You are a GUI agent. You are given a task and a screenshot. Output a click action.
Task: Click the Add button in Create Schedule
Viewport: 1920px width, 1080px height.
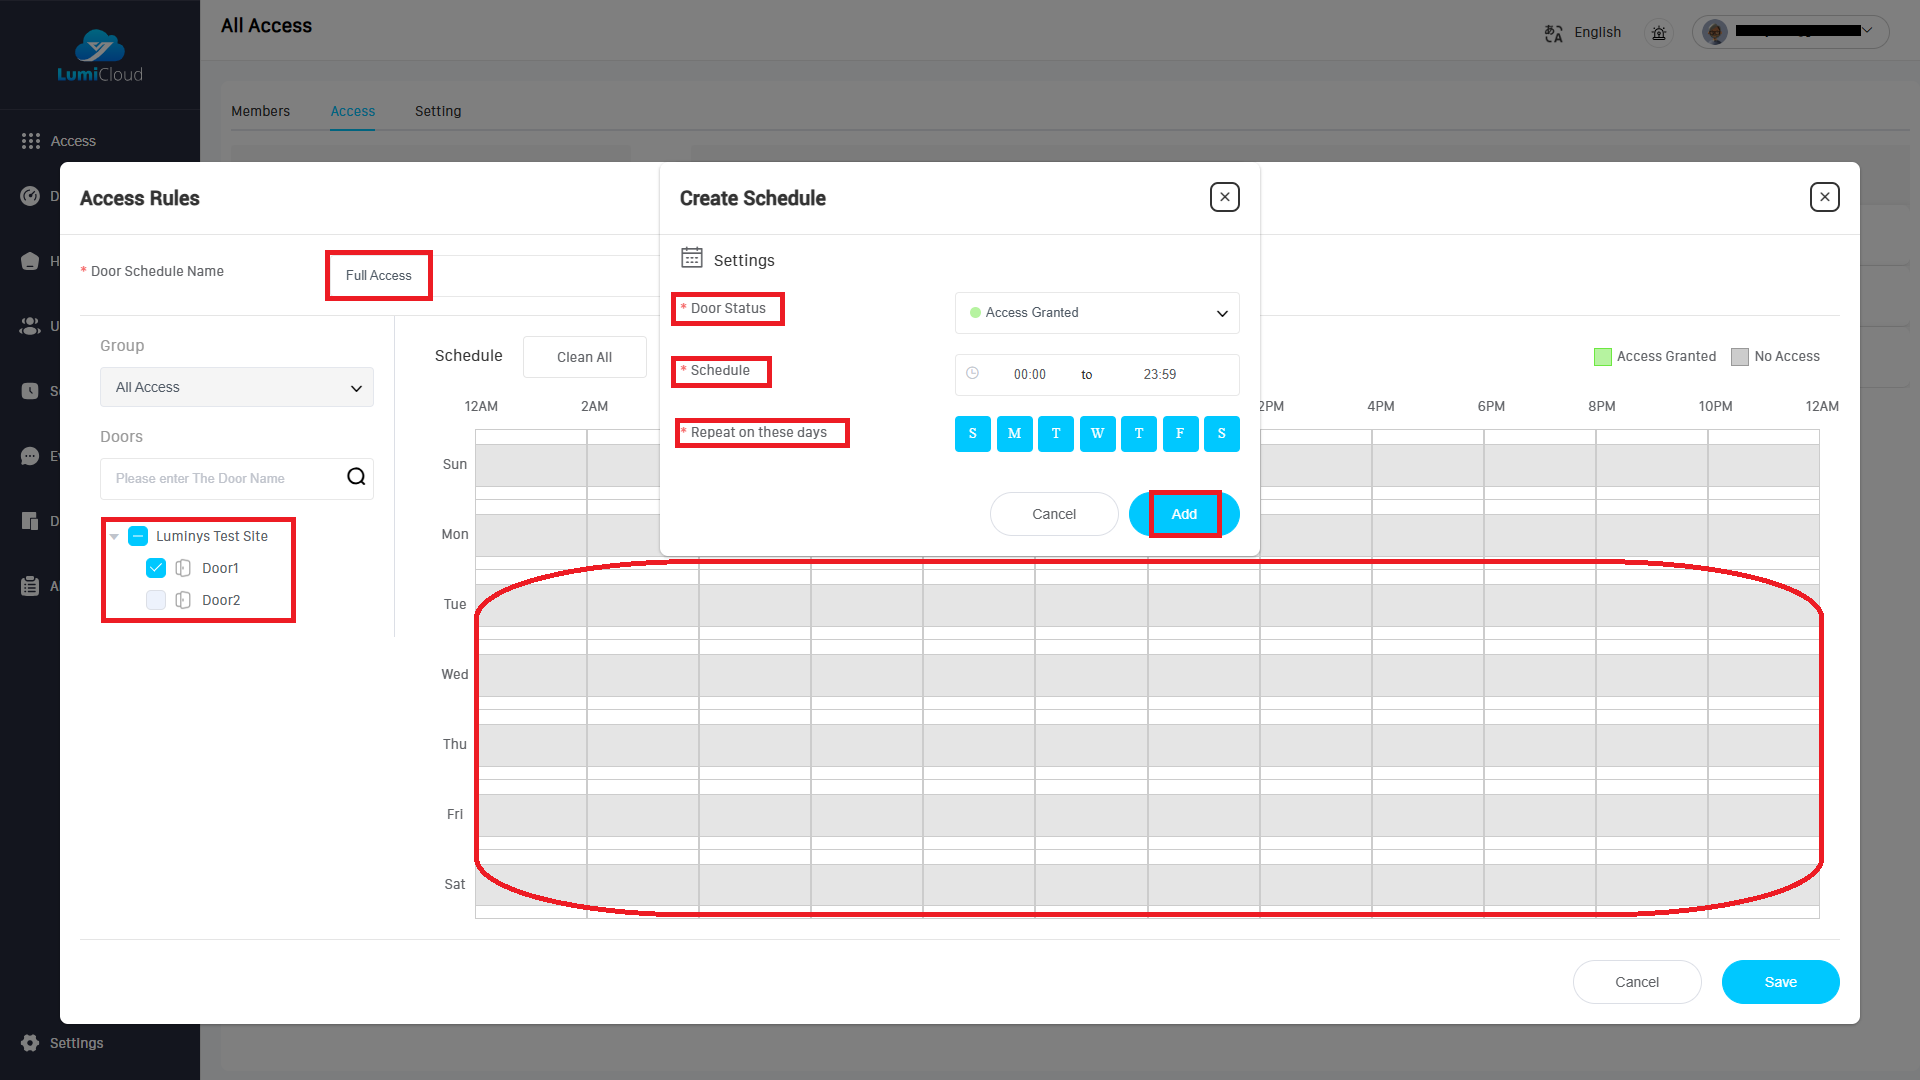pyautogui.click(x=1184, y=514)
